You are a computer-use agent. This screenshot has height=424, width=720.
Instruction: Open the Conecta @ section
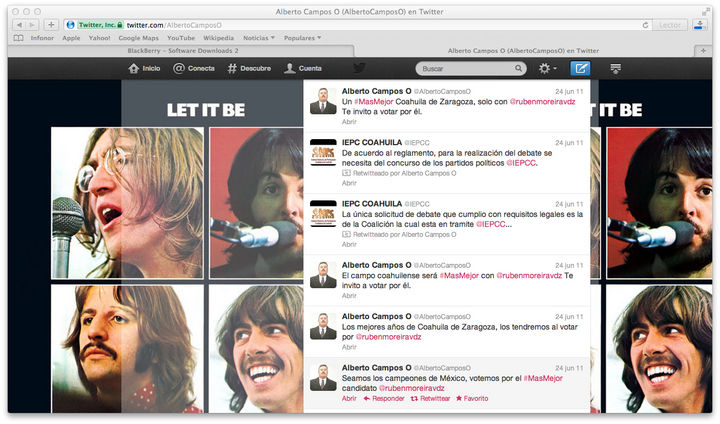193,69
